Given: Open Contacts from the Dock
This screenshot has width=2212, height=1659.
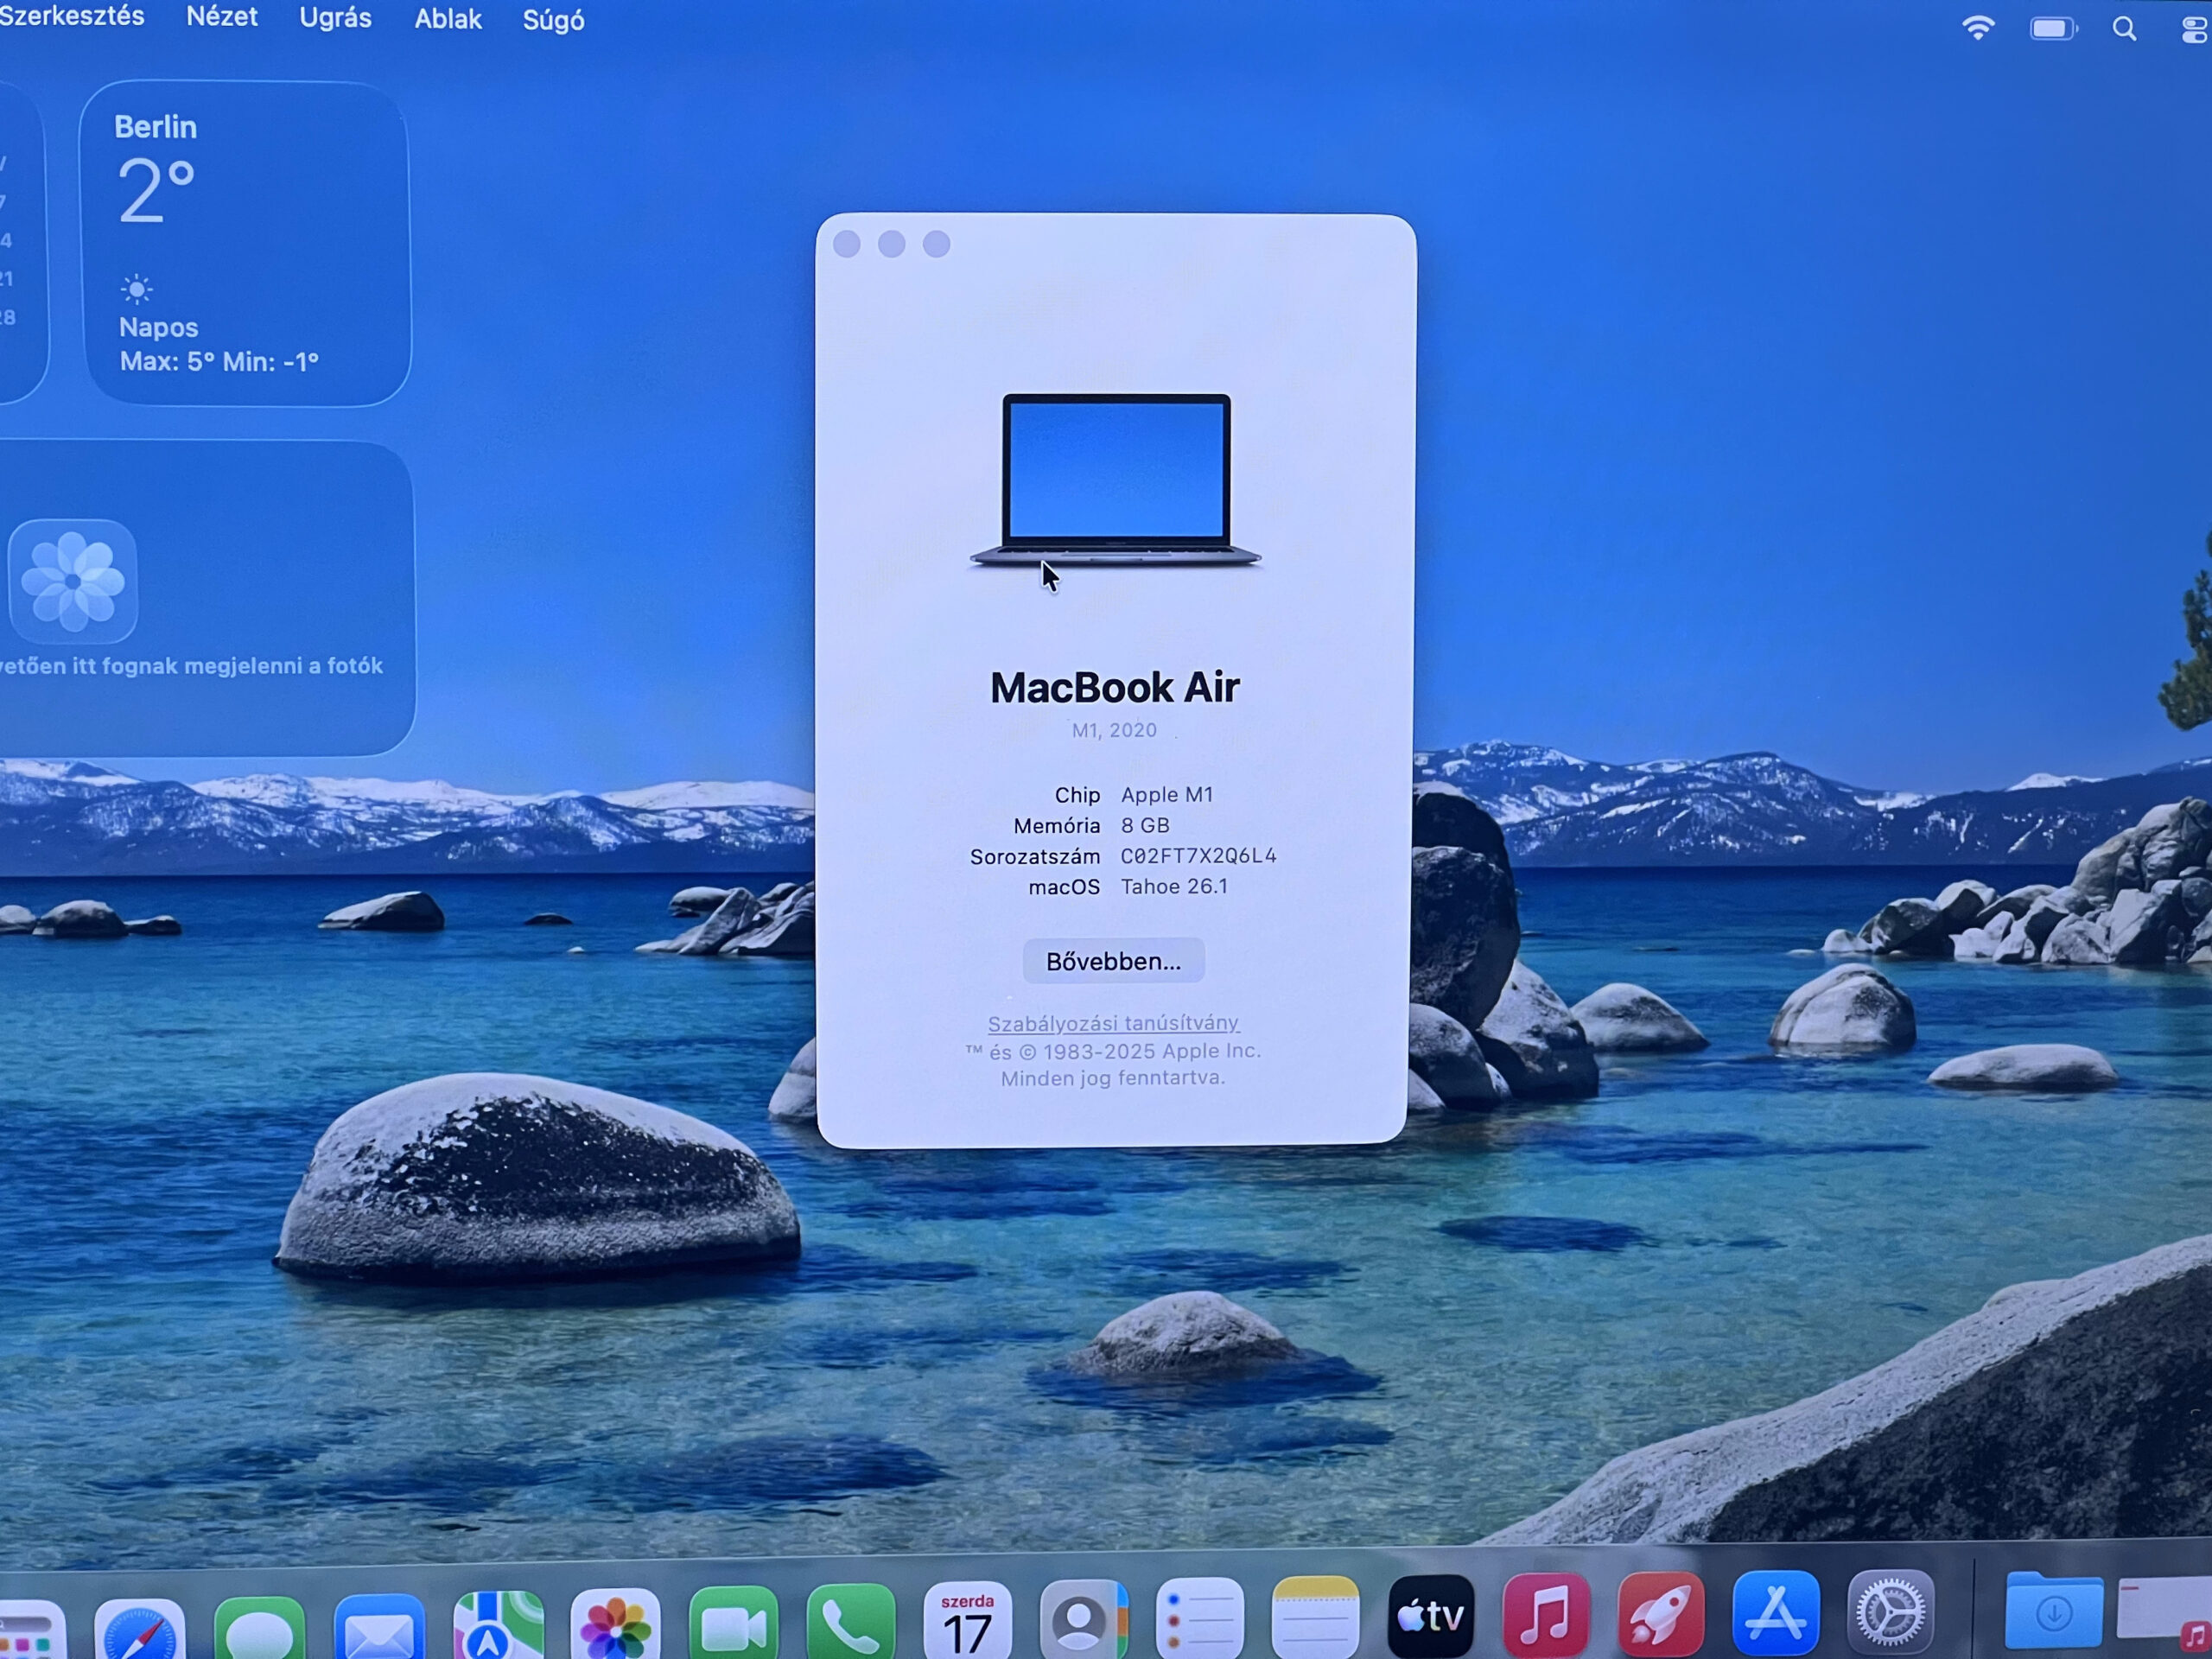Looking at the screenshot, I should (x=1085, y=1615).
